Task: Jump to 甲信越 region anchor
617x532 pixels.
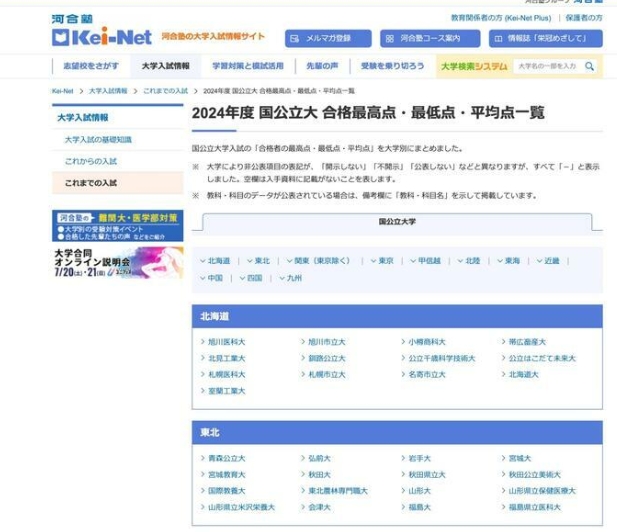Action: click(x=425, y=261)
